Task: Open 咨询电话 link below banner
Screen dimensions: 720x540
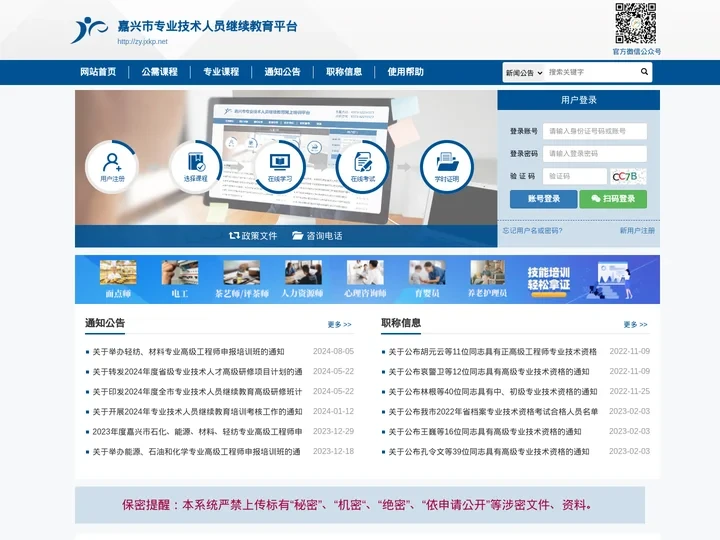Action: coord(317,236)
